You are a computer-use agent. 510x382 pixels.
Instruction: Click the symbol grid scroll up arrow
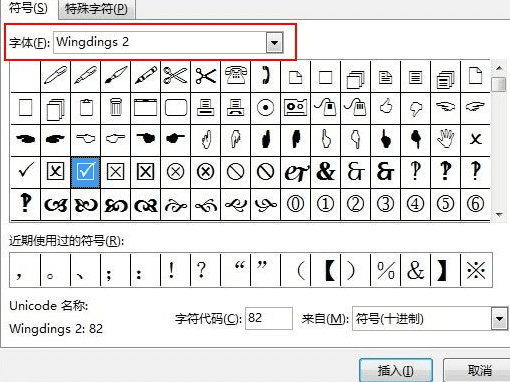499,68
